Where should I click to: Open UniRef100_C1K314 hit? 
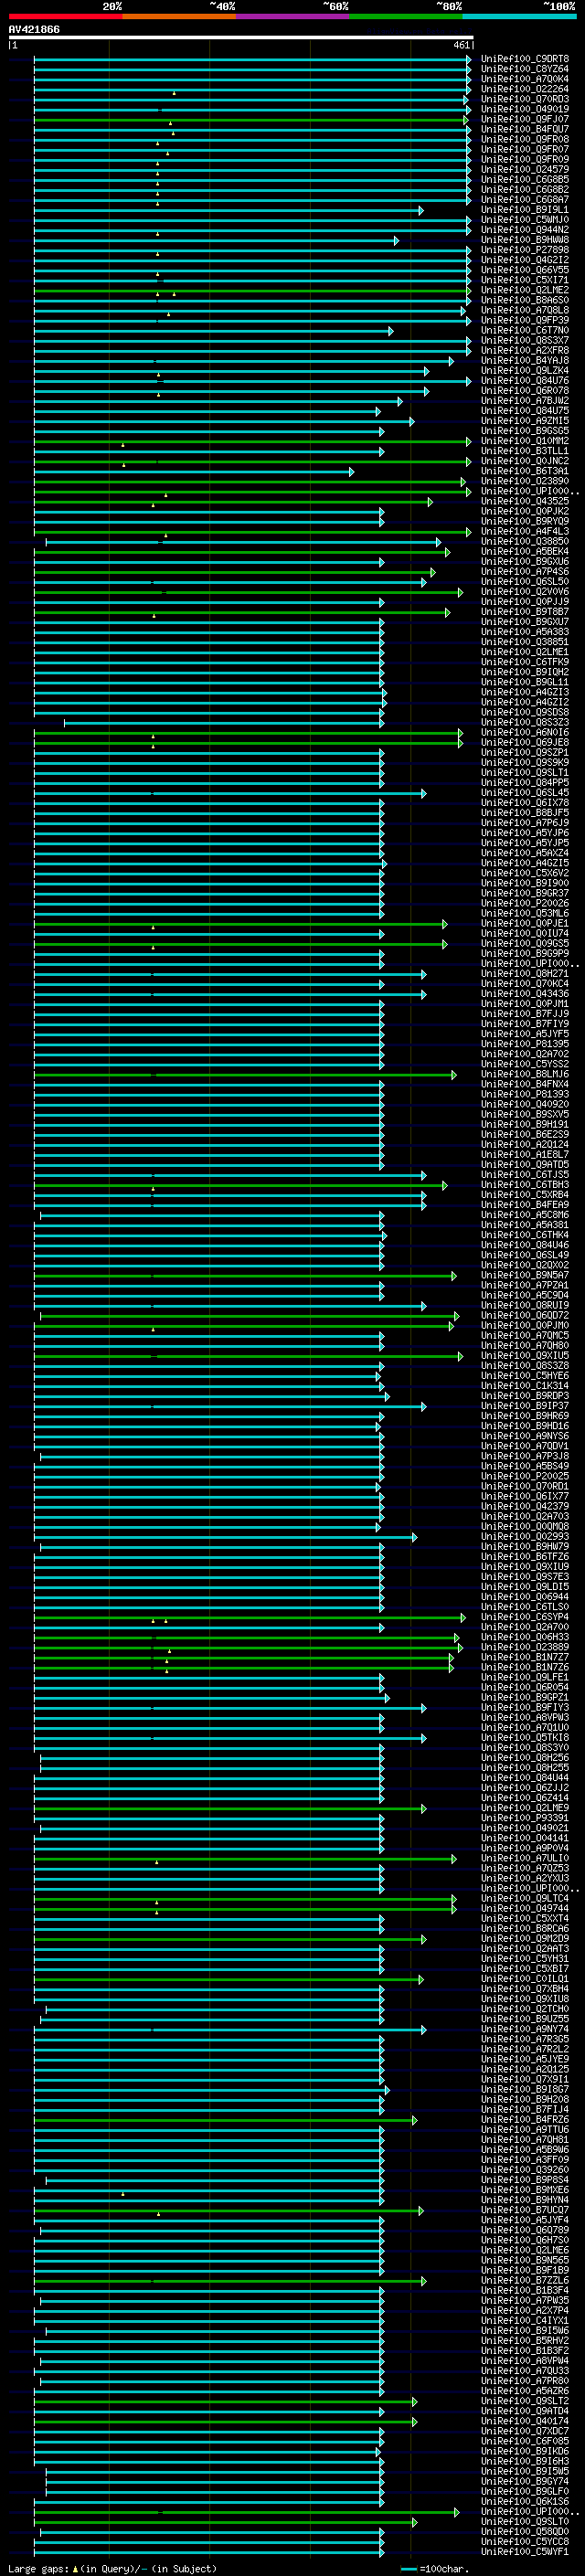[524, 1386]
